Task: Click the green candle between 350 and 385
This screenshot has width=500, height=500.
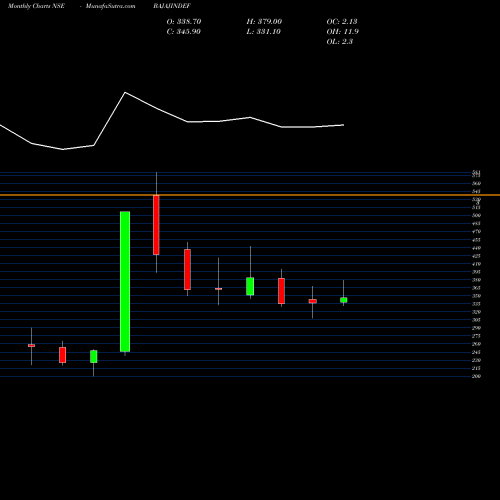Action: click(x=250, y=286)
